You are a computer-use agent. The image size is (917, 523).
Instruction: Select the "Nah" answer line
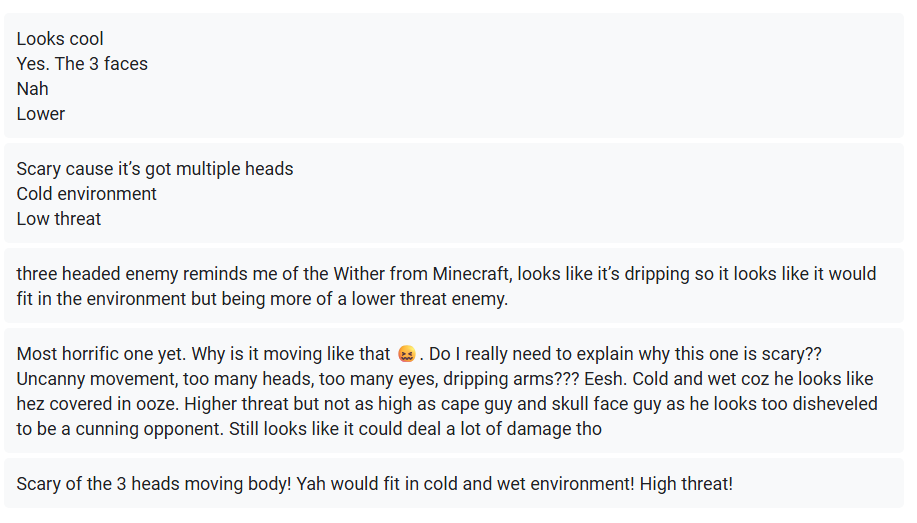point(32,89)
